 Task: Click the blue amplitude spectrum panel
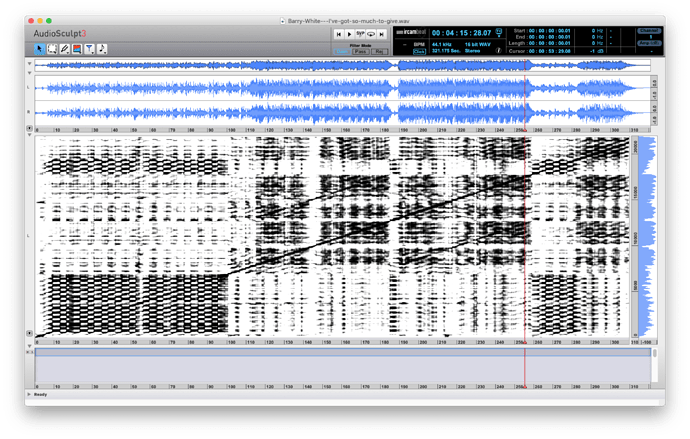coord(647,238)
